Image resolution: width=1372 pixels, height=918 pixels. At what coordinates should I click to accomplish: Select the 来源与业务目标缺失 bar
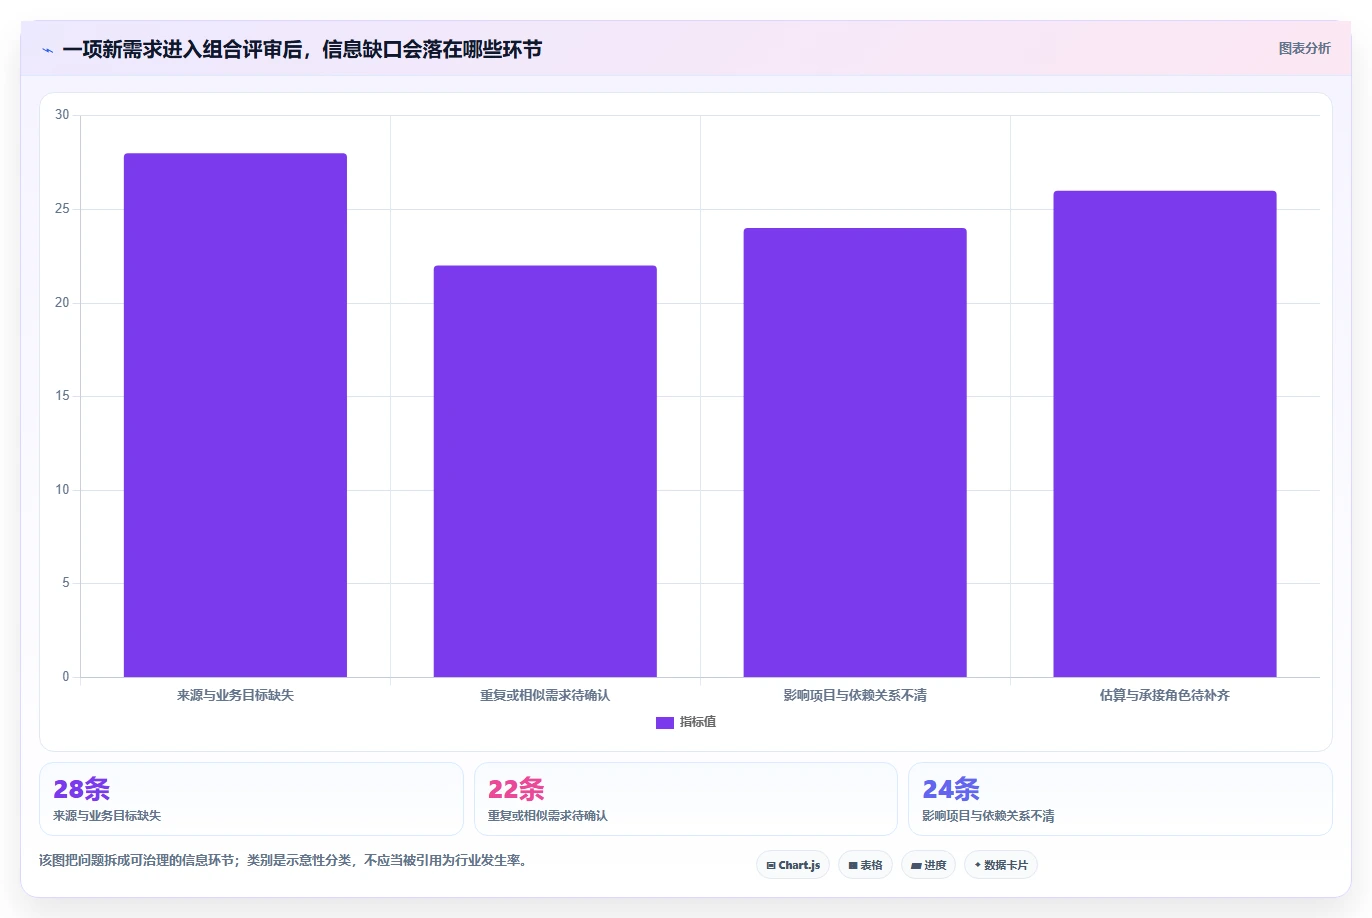point(235,415)
